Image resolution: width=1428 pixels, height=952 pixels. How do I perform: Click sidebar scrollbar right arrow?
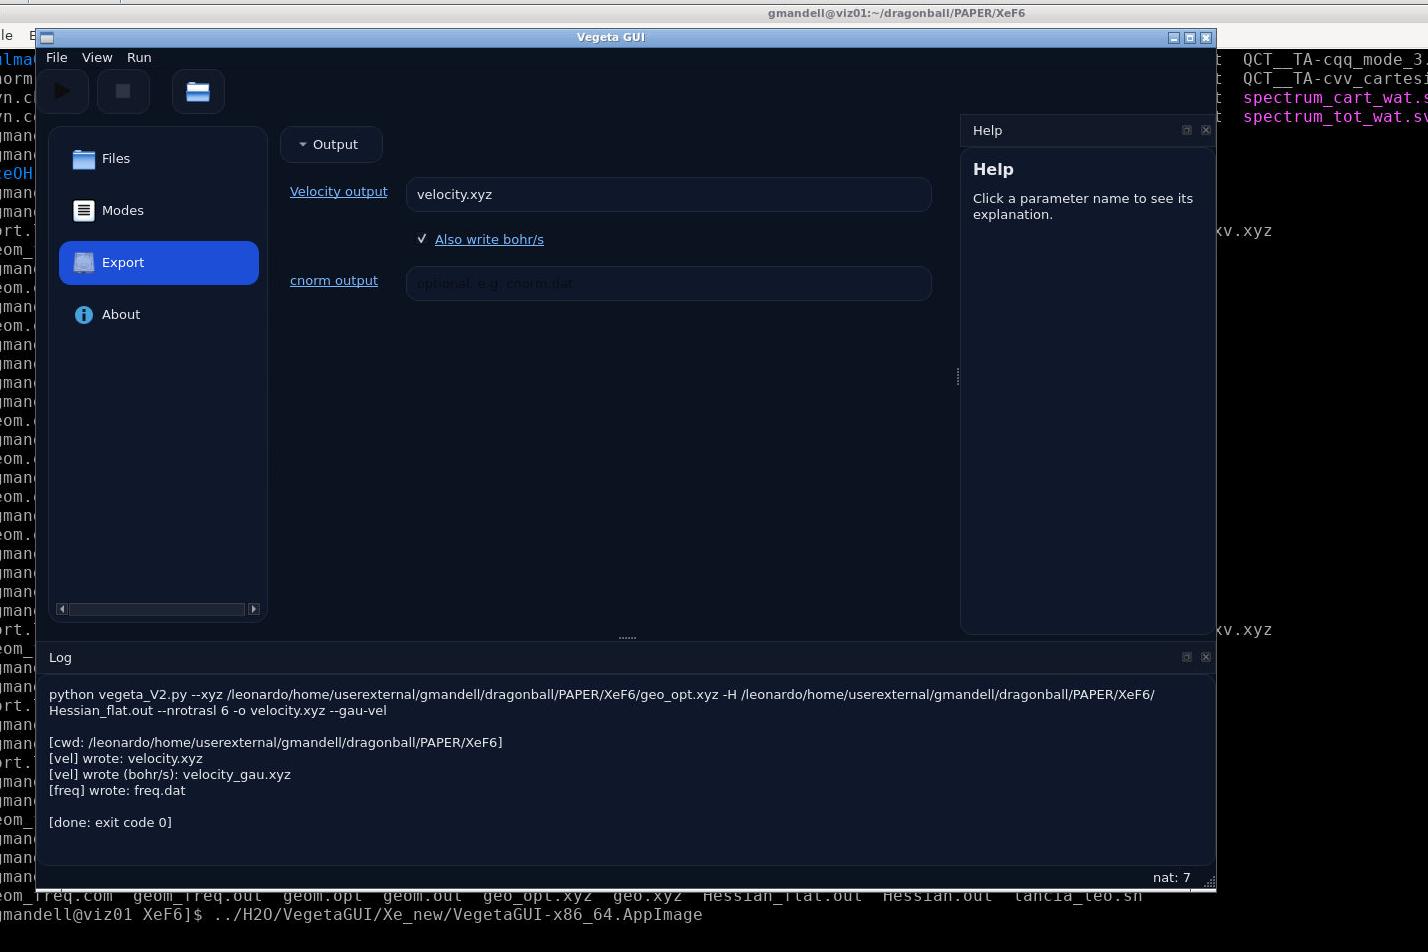pos(254,609)
